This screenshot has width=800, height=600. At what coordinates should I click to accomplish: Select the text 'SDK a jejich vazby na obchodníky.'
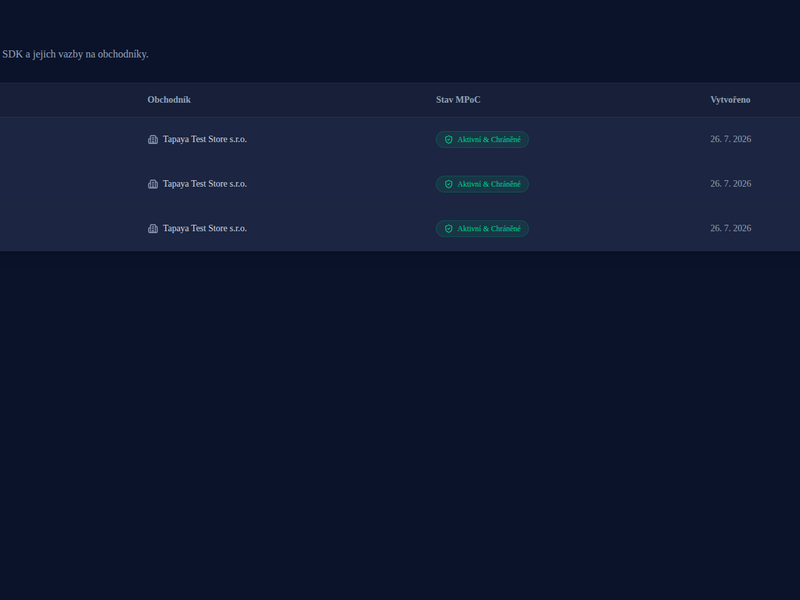click(x=76, y=54)
